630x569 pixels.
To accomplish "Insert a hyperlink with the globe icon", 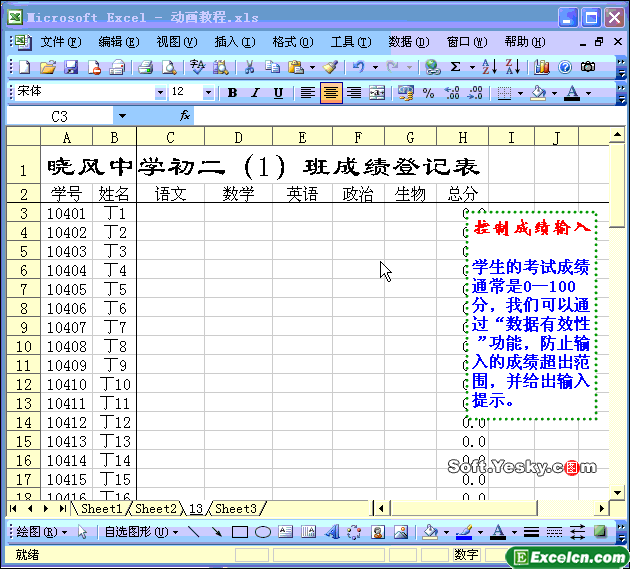I will pyautogui.click(x=433, y=67).
